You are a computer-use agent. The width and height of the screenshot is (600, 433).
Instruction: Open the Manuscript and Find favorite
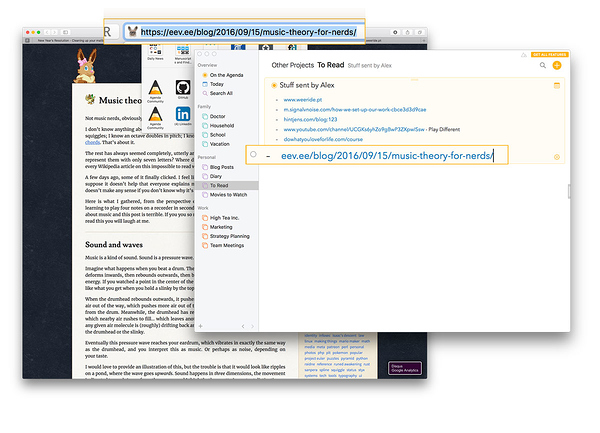point(183,54)
